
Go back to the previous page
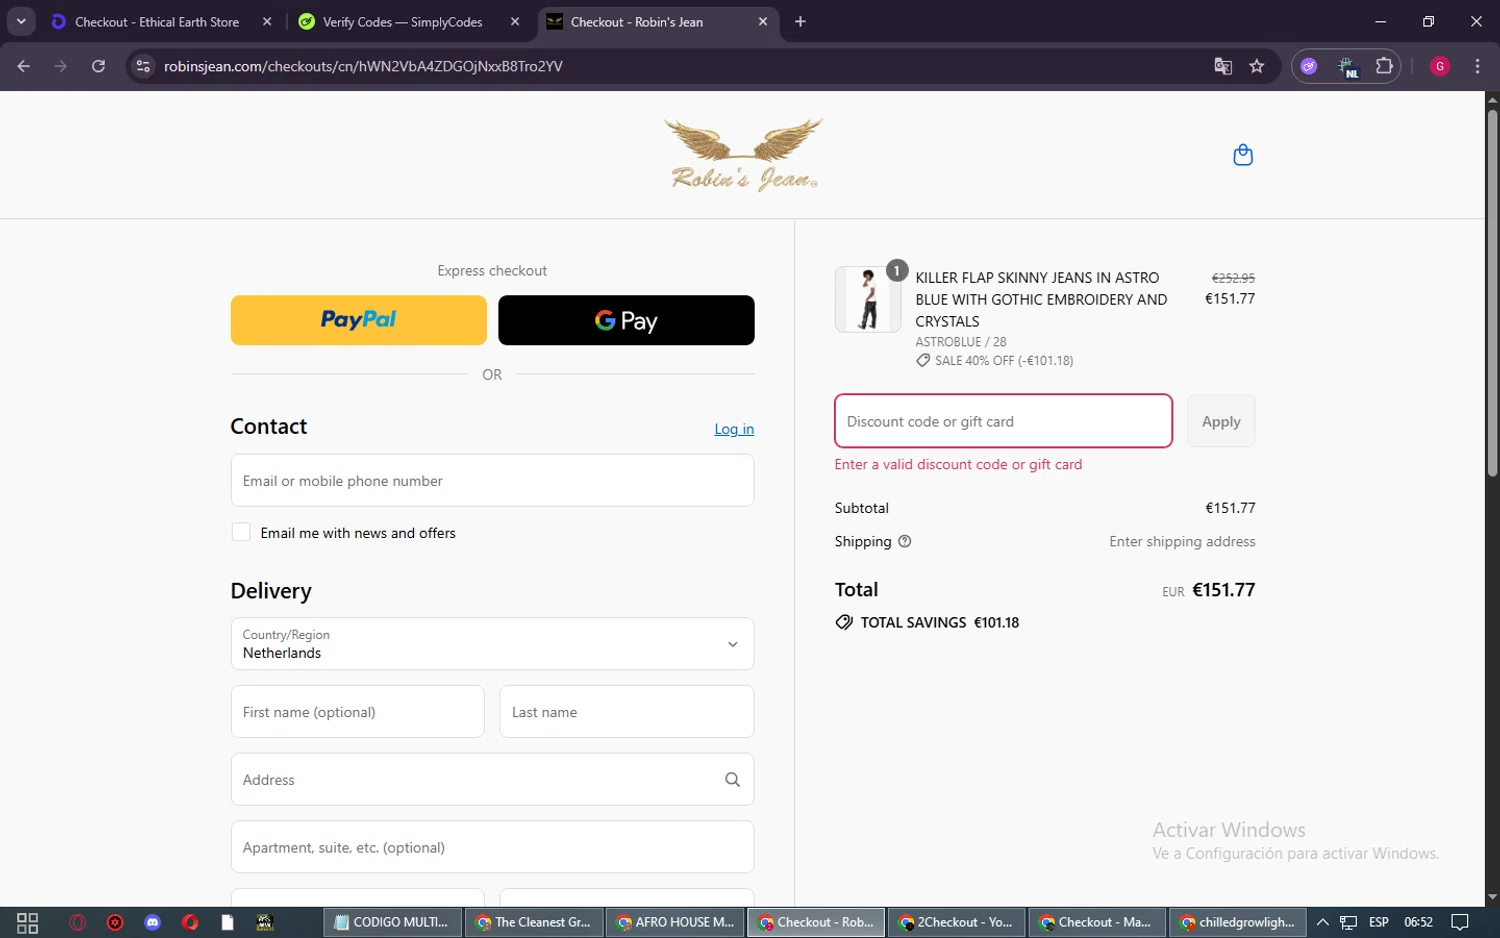point(24,66)
